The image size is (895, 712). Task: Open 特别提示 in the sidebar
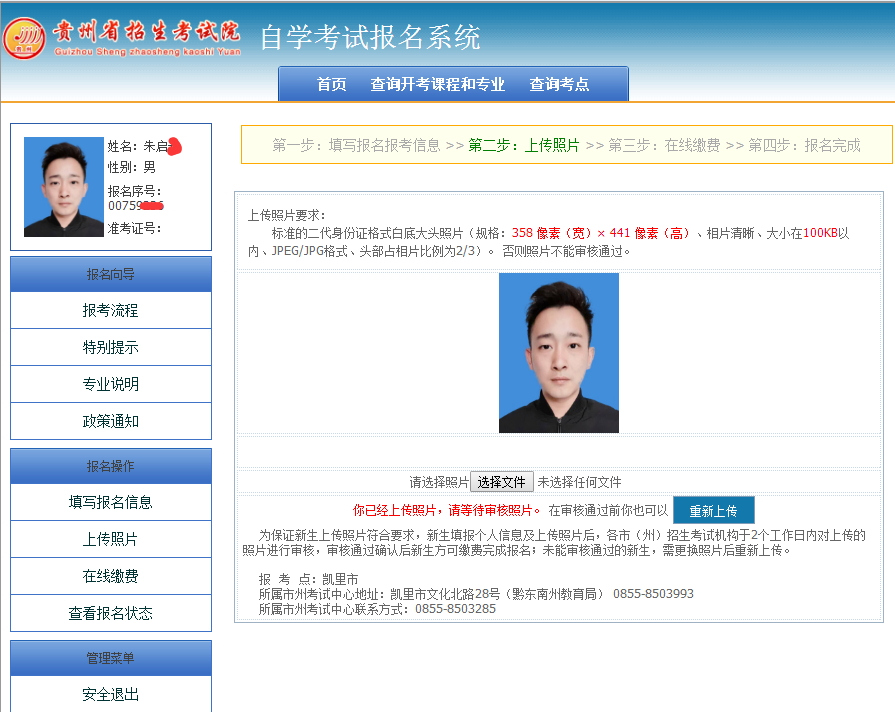(x=111, y=348)
